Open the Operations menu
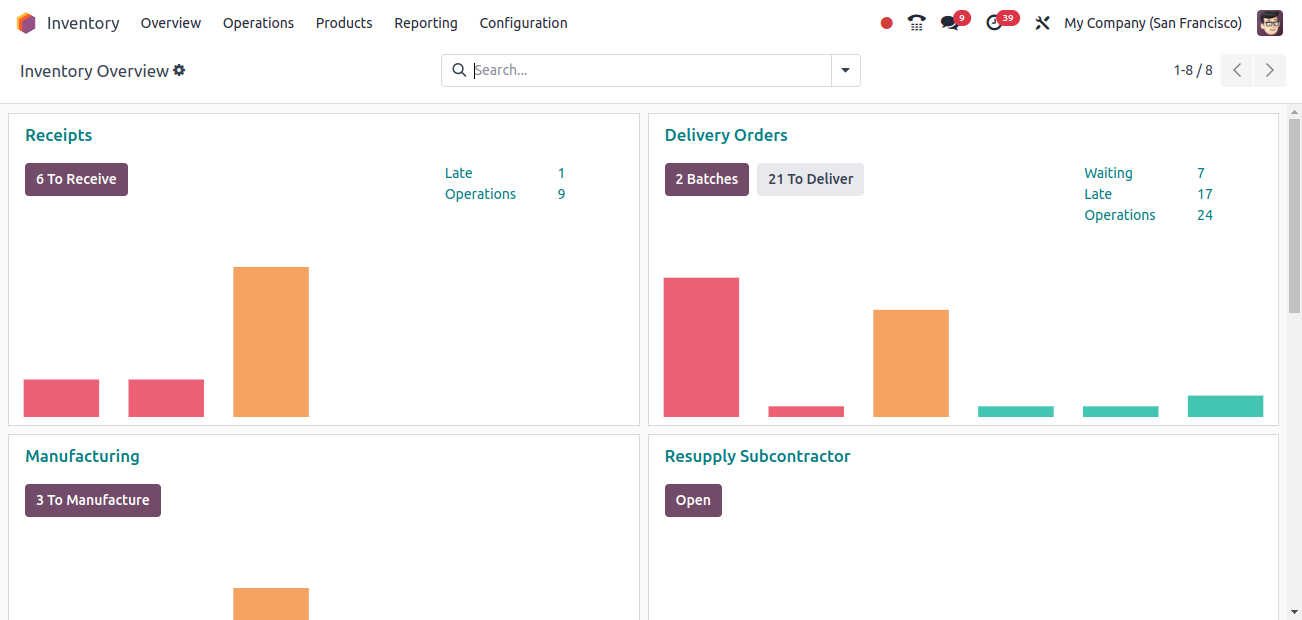This screenshot has width=1302, height=620. click(258, 23)
